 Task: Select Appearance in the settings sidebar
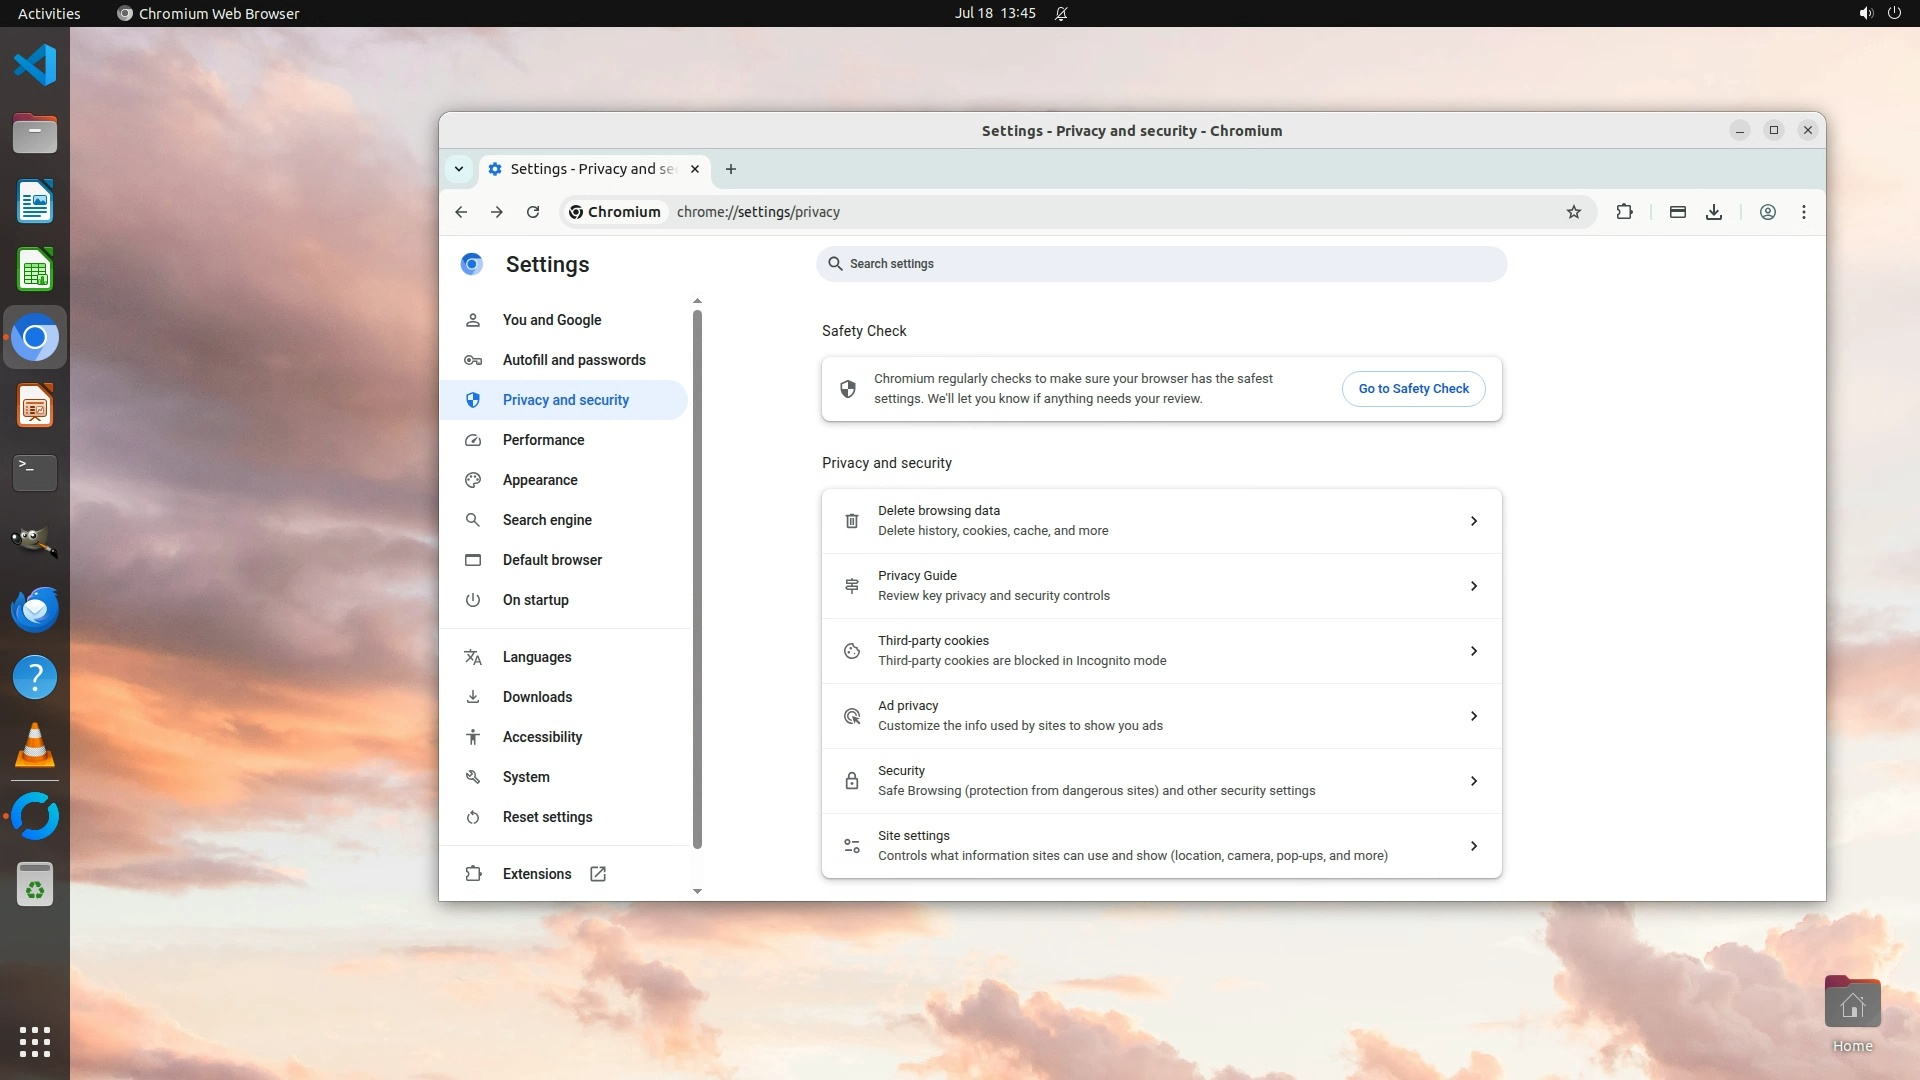540,480
